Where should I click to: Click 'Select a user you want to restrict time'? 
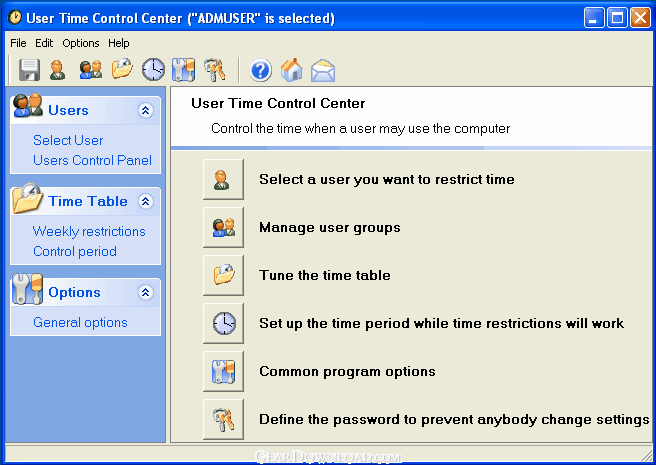click(387, 180)
